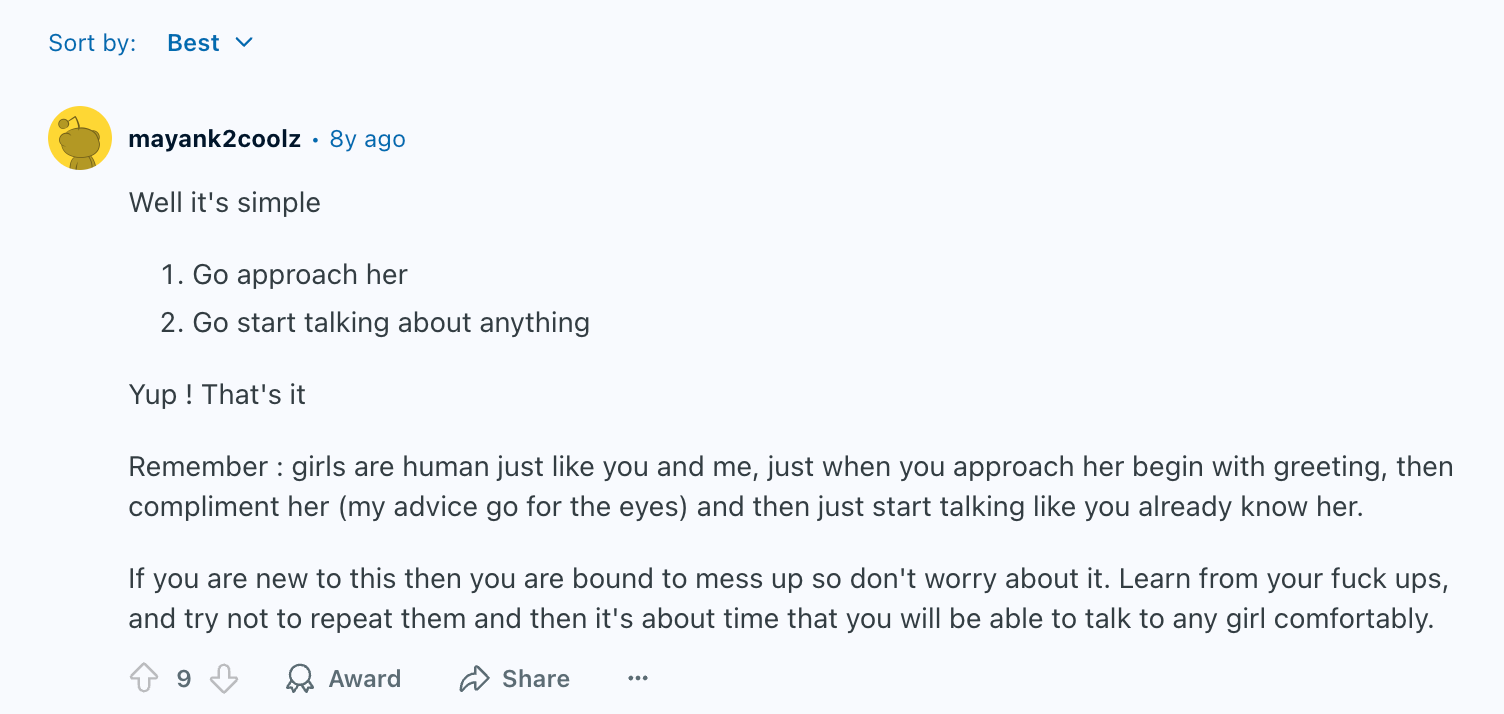Visit the mayank2coolz username profile link

215,139
